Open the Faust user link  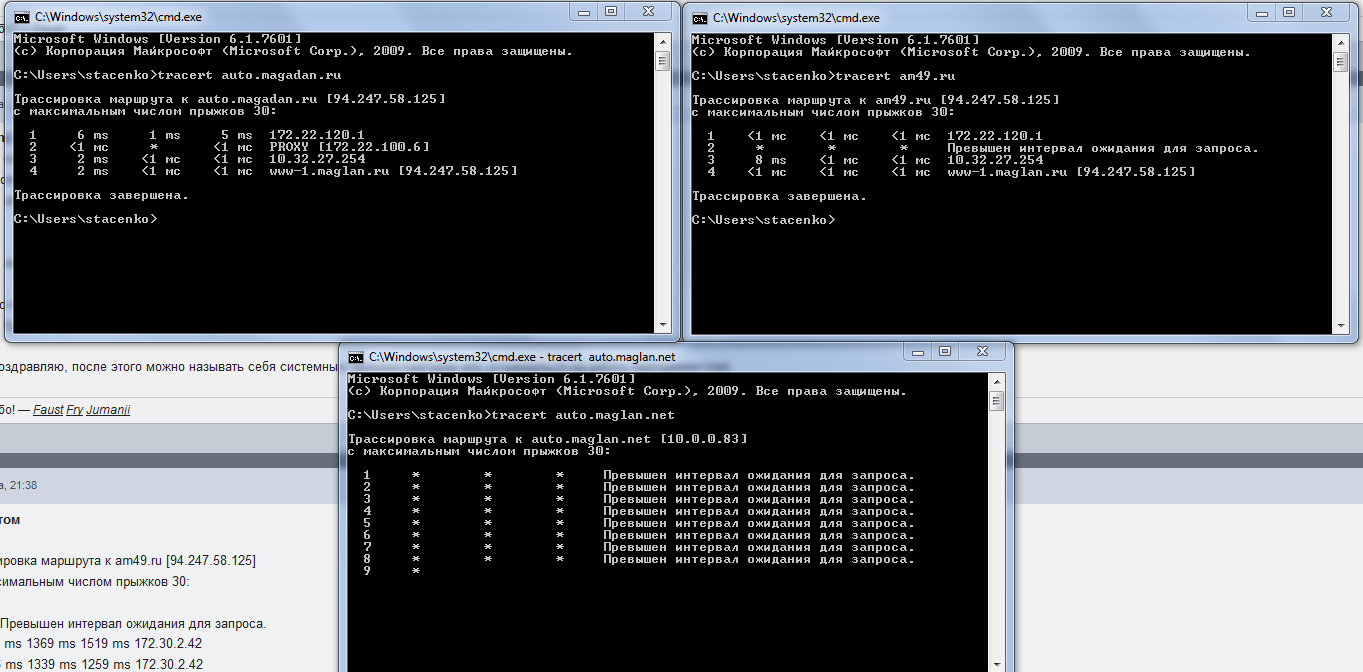pyautogui.click(x=48, y=410)
